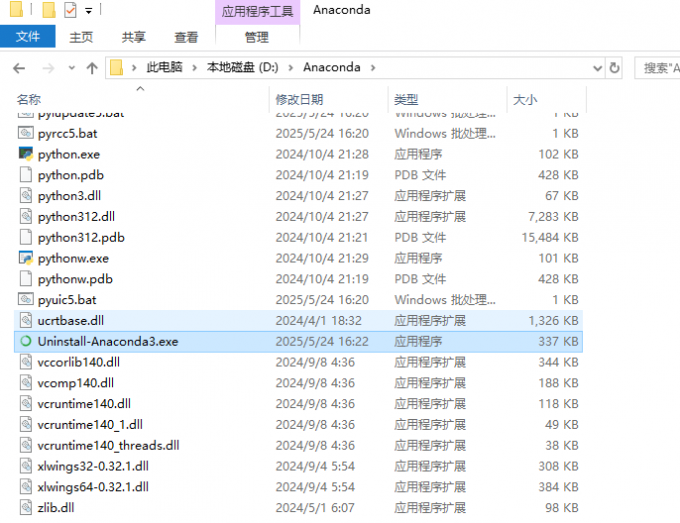Switch to the Home (主页) ribbon tab
The height and width of the screenshot is (523, 680).
(x=81, y=37)
